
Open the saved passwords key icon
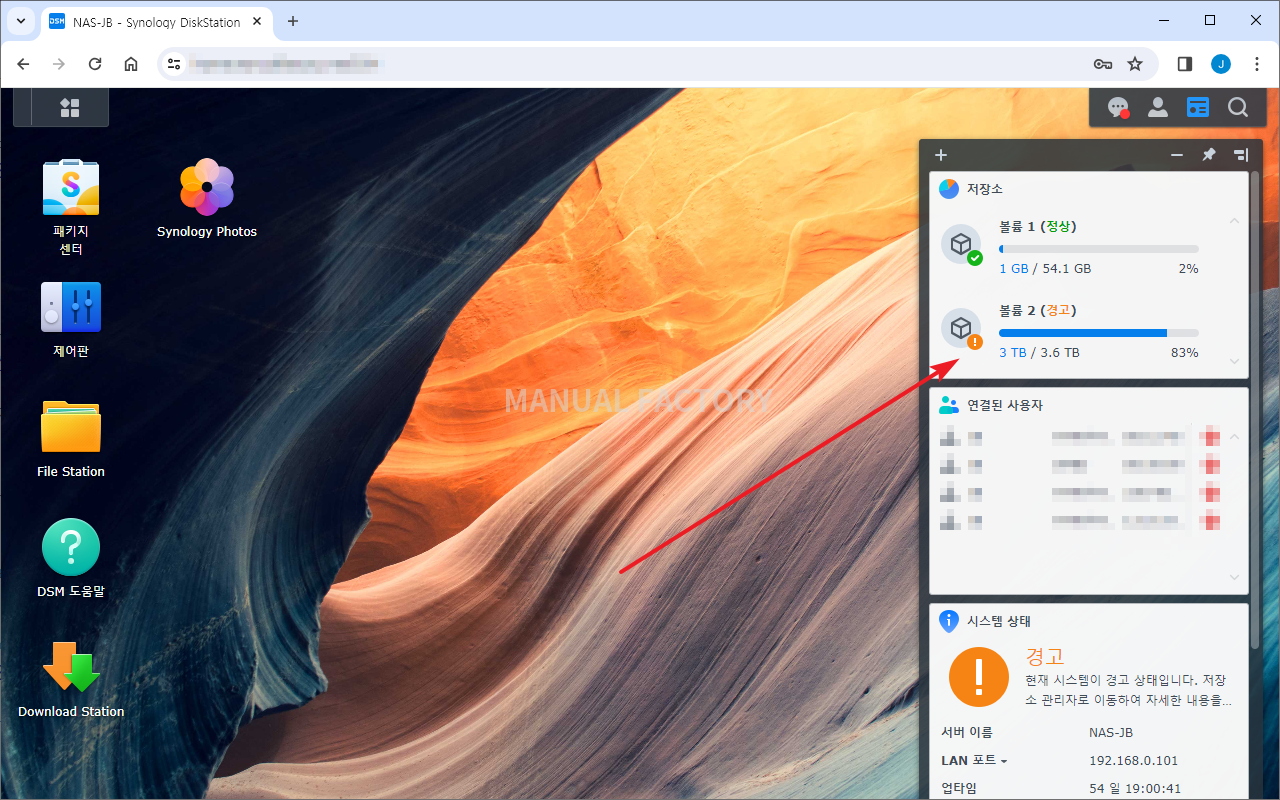1103,64
